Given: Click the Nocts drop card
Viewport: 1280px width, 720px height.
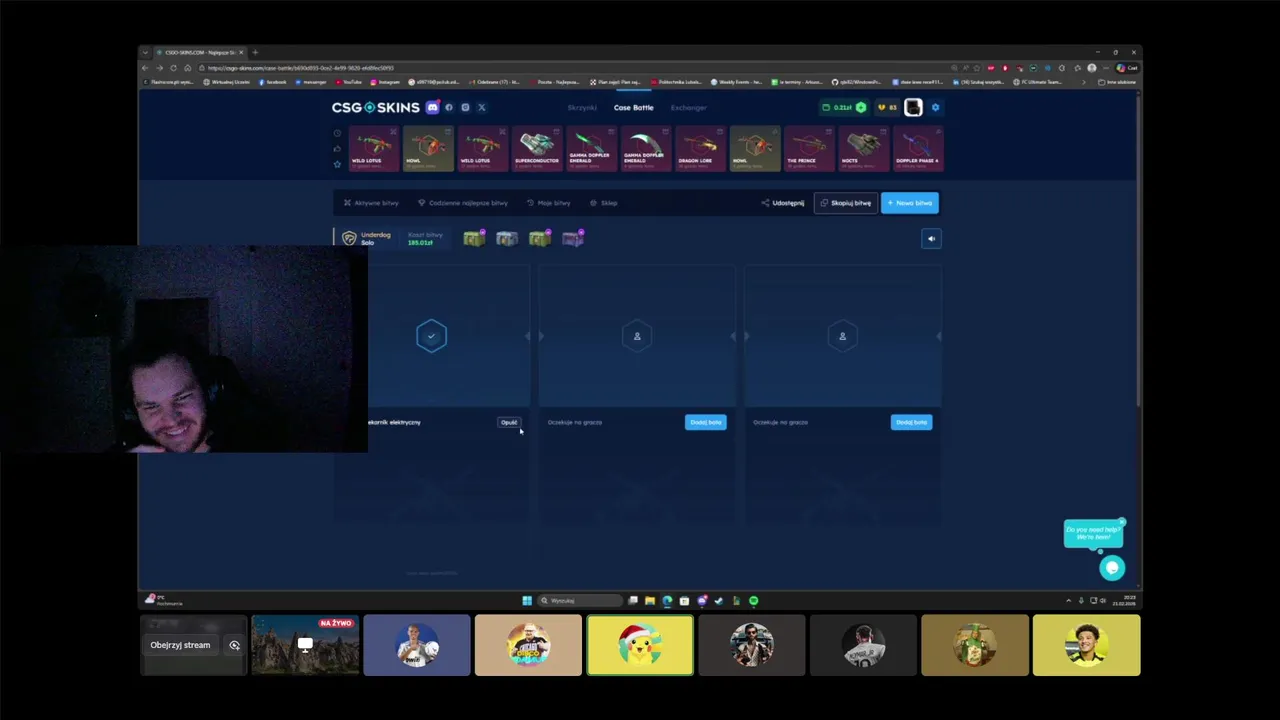Looking at the screenshot, I should pyautogui.click(x=863, y=149).
